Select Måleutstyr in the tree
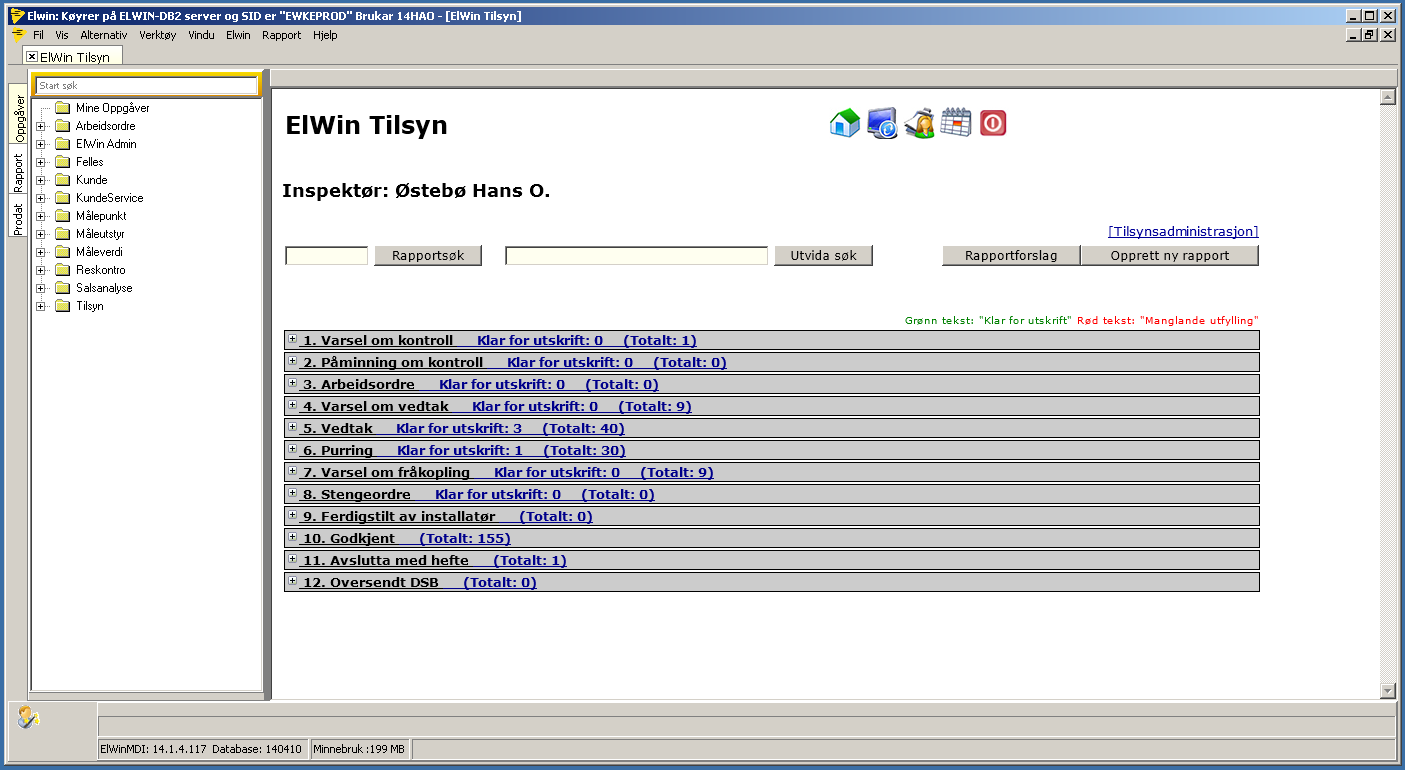The width and height of the screenshot is (1405, 770). tap(100, 234)
